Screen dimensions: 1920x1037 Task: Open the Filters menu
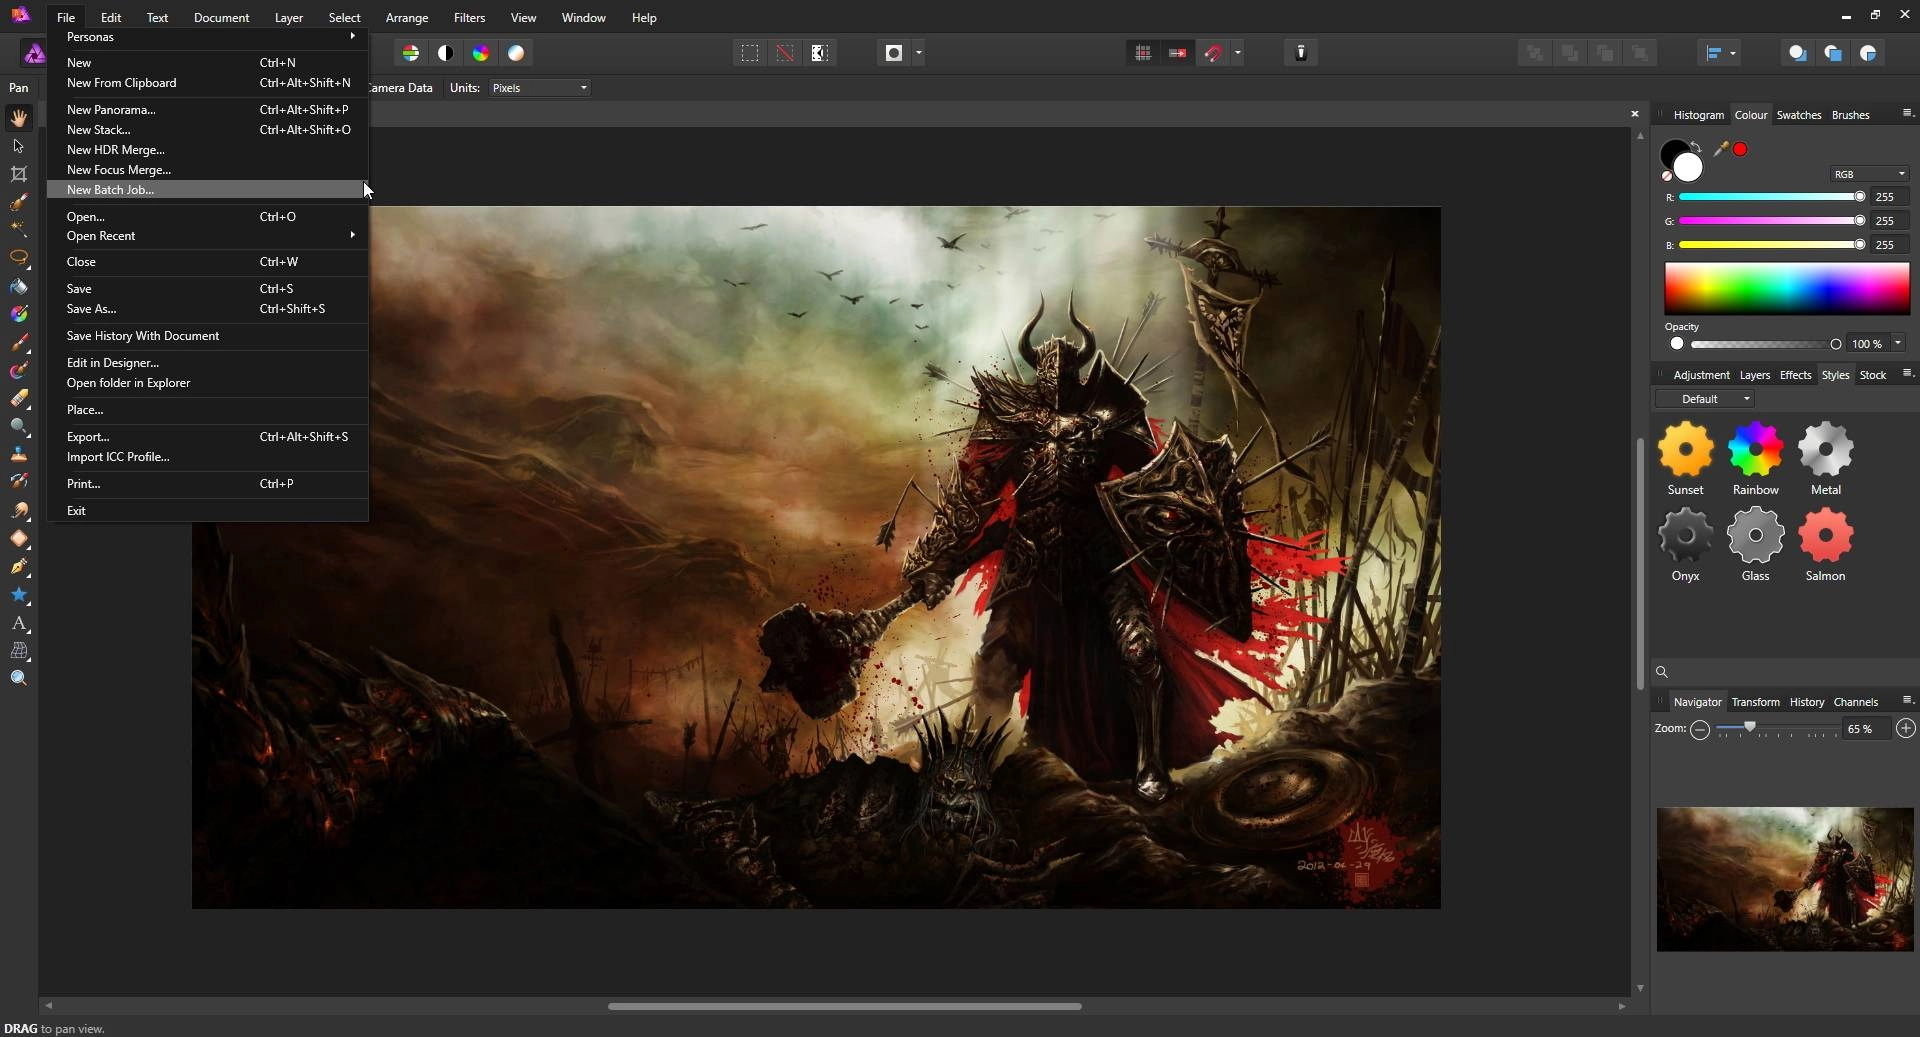coord(469,18)
